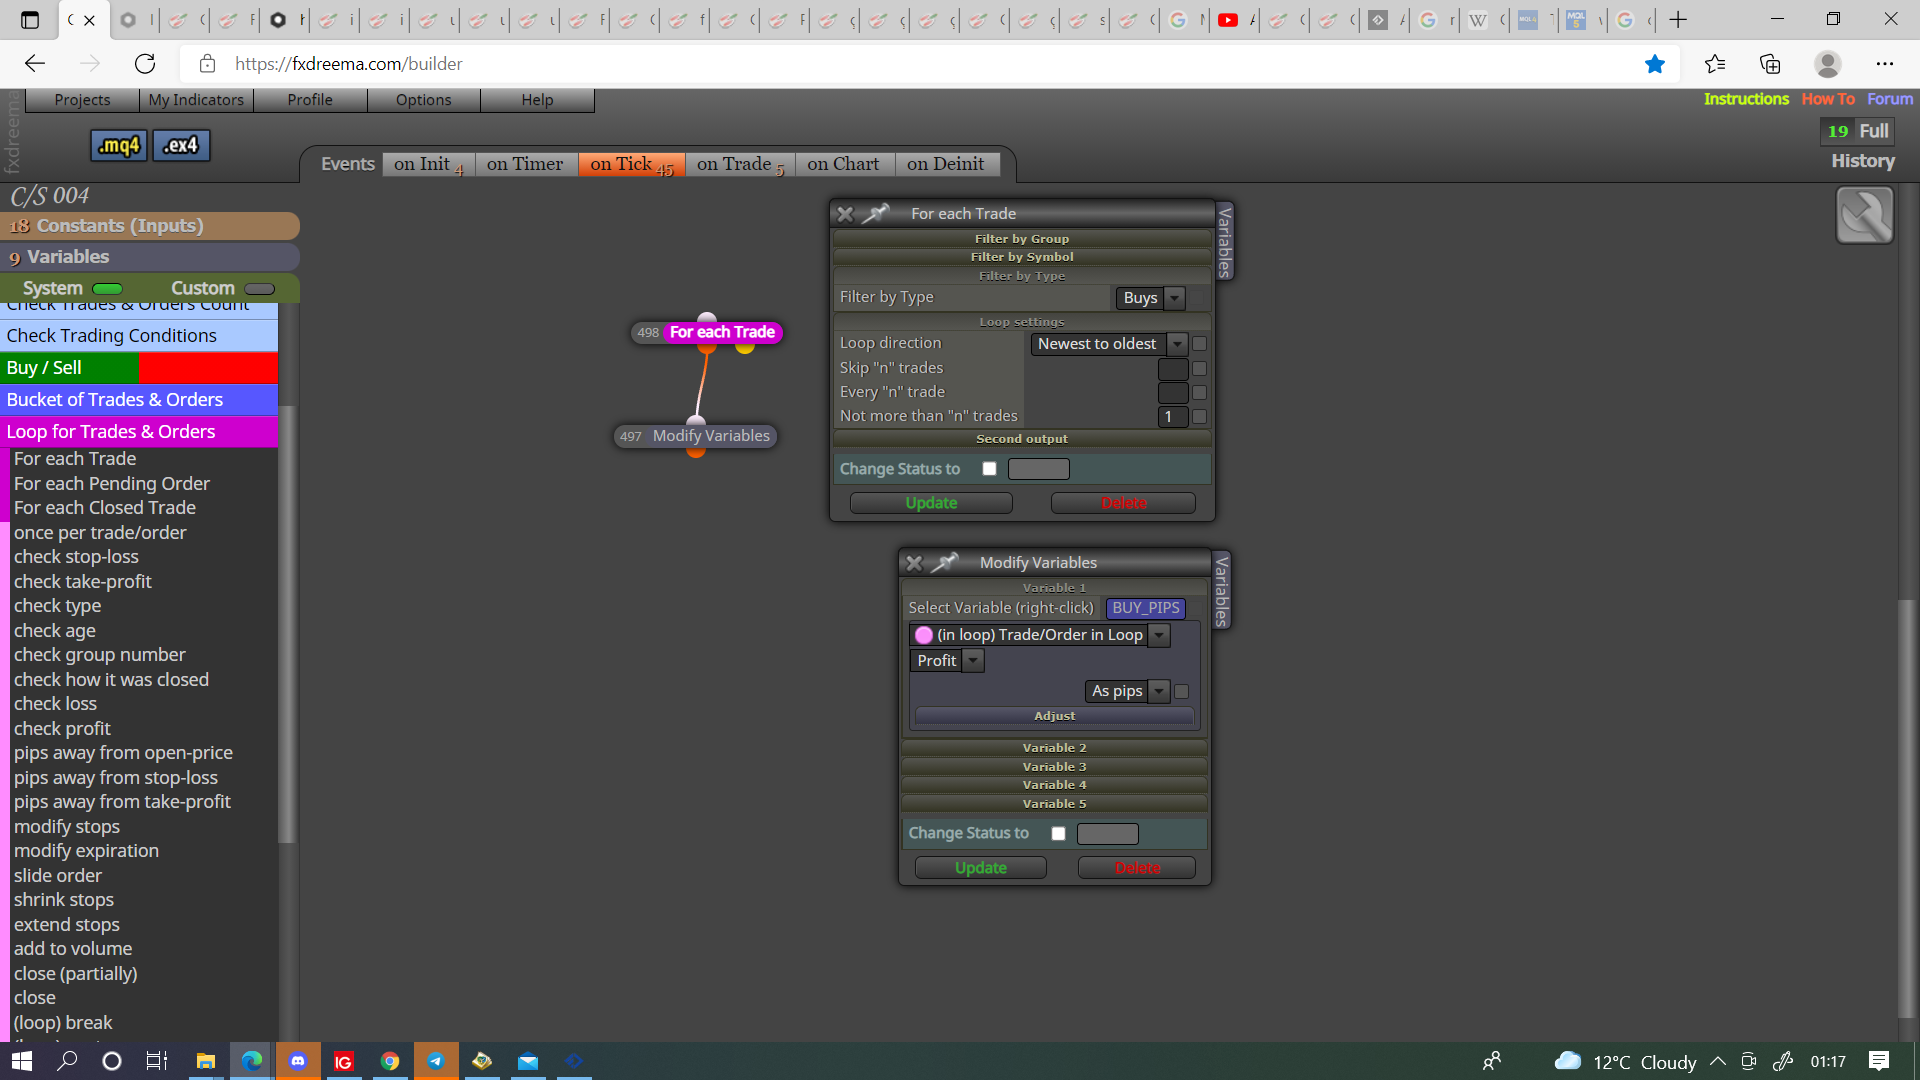Screen dimensions: 1920x1080
Task: Expand the Filter by Group section
Action: click(1022, 239)
